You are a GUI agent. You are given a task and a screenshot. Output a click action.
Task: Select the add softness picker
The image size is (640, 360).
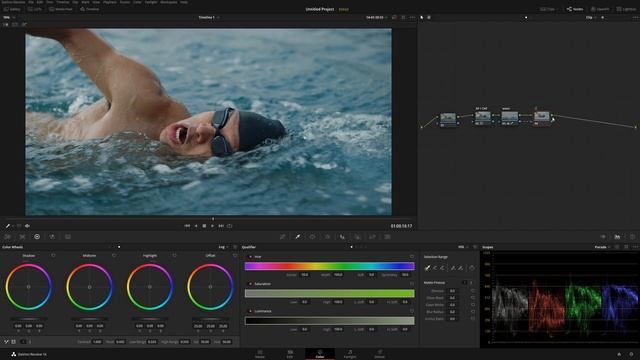pyautogui.click(x=461, y=268)
